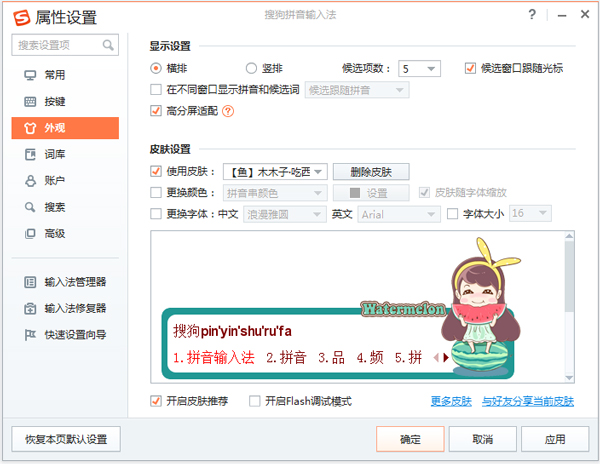Image resolution: width=600 pixels, height=464 pixels.
Task: Toggle 开启皮肤推荐 checkbox
Action: [x=156, y=401]
